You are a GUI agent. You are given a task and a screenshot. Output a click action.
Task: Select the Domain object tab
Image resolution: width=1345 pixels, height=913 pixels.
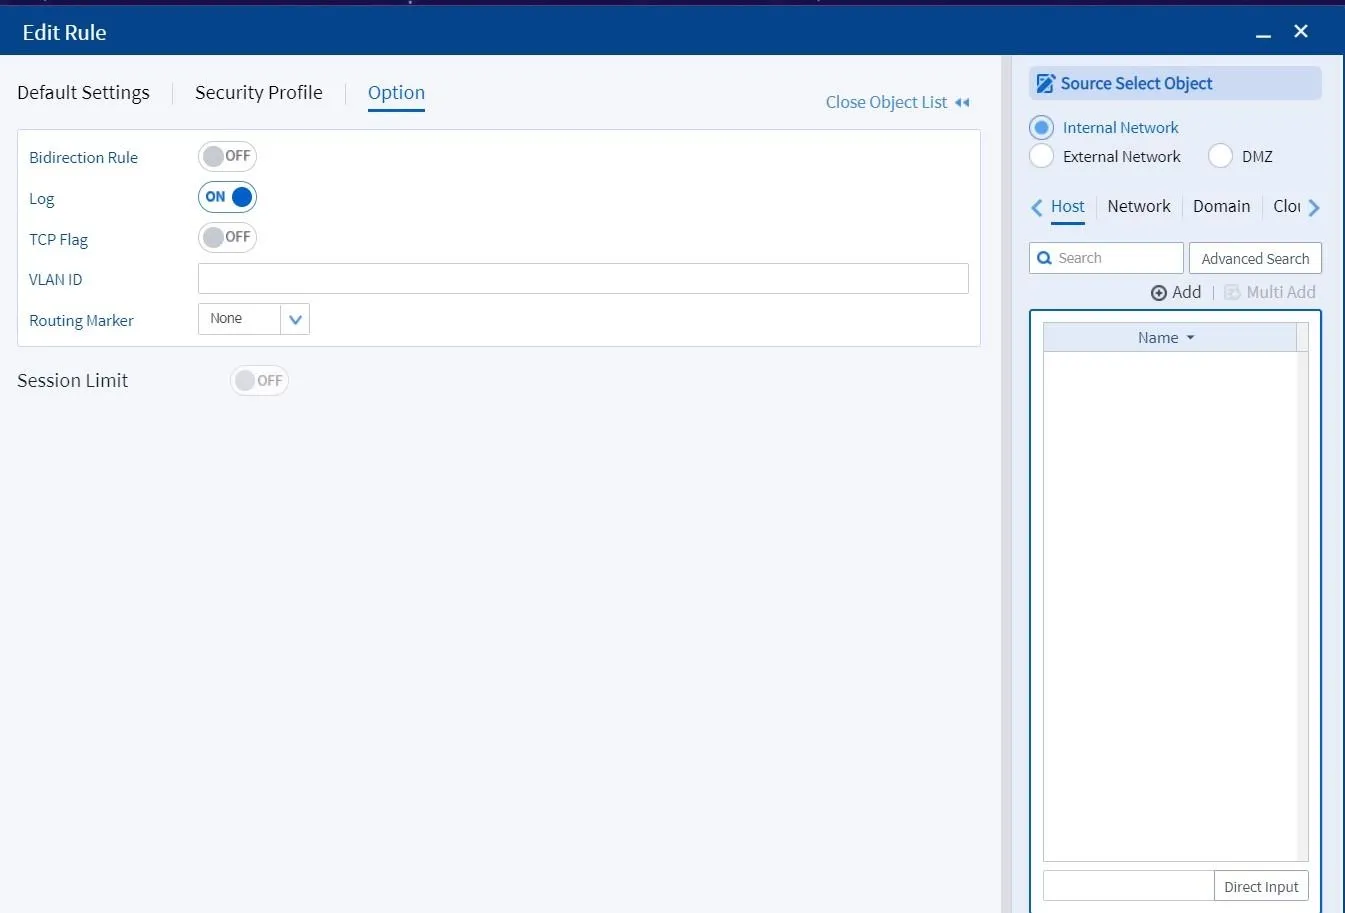click(x=1221, y=207)
